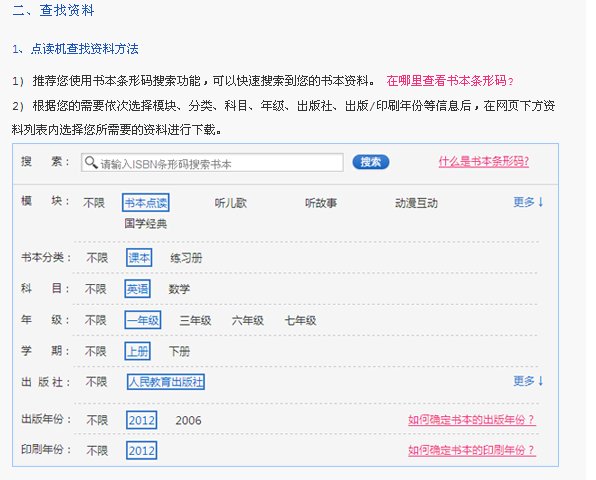Select the 听儿歌 module
The image size is (596, 480).
coord(231,203)
